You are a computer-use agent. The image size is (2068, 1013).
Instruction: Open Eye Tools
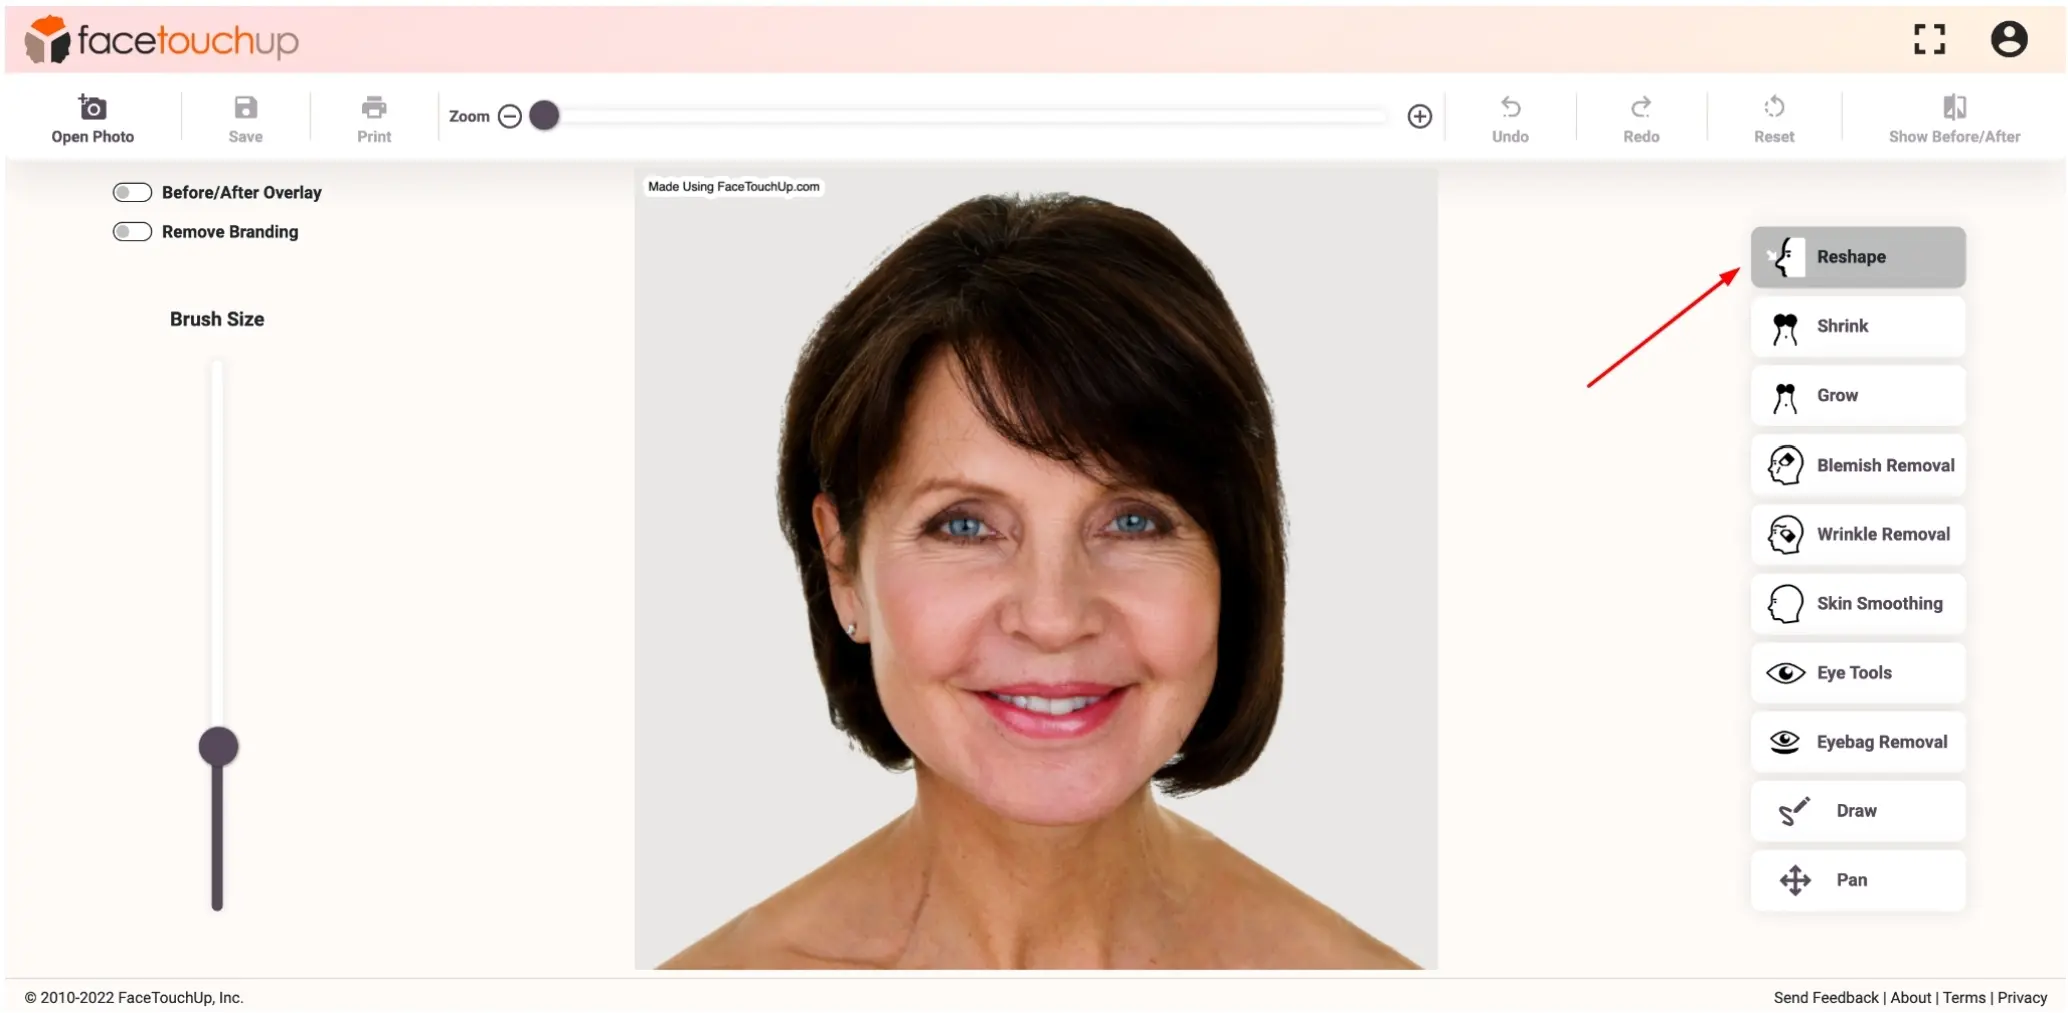point(1857,672)
